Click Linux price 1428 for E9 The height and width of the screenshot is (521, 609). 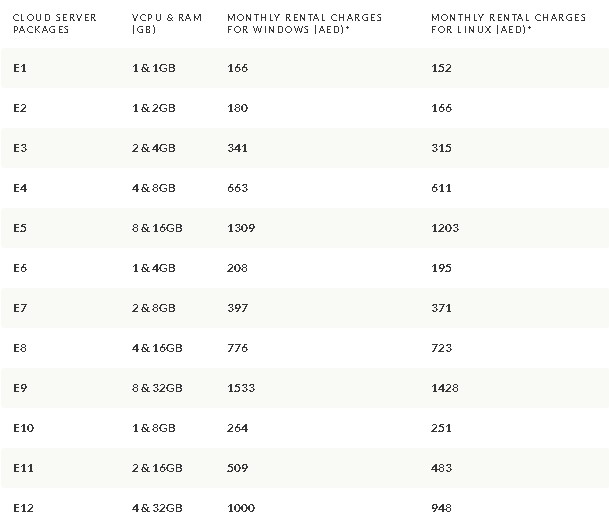coord(445,388)
